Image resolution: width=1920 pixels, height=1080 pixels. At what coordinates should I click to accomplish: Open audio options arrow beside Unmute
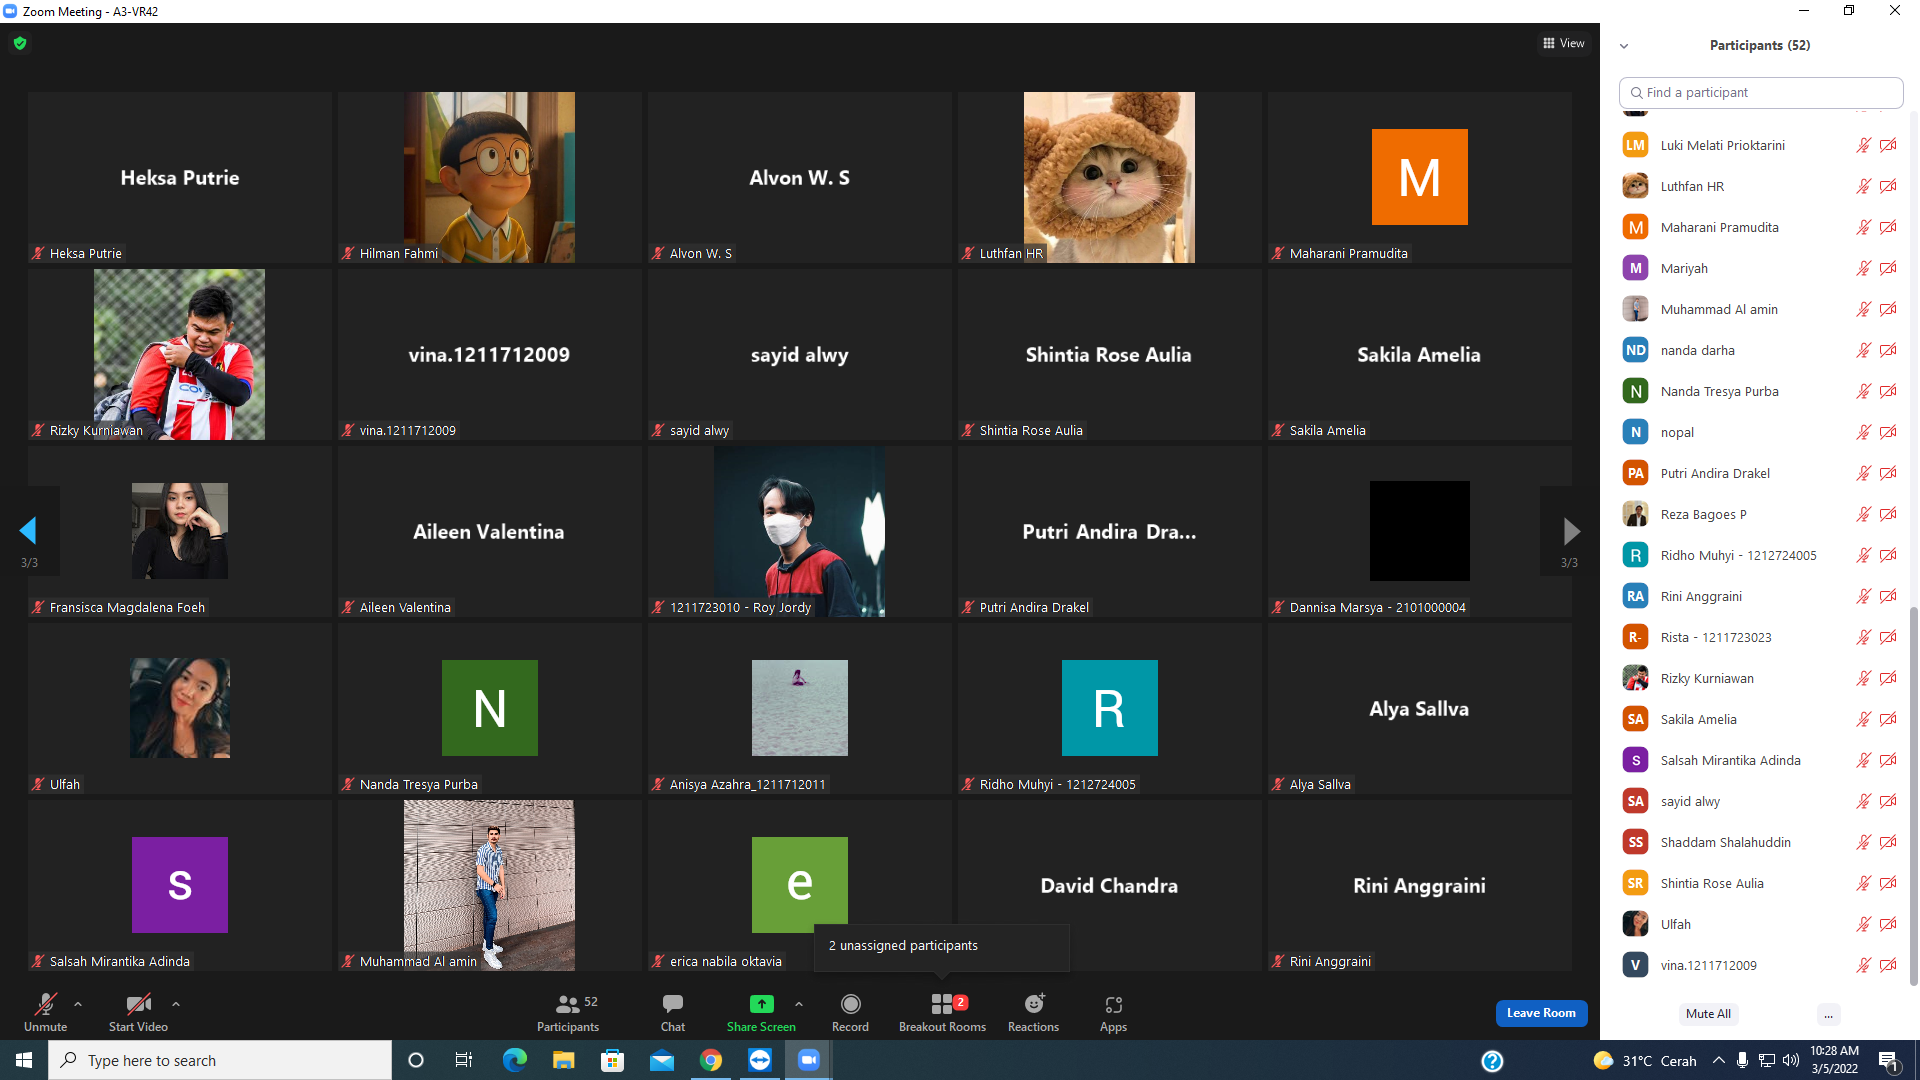coord(78,1004)
